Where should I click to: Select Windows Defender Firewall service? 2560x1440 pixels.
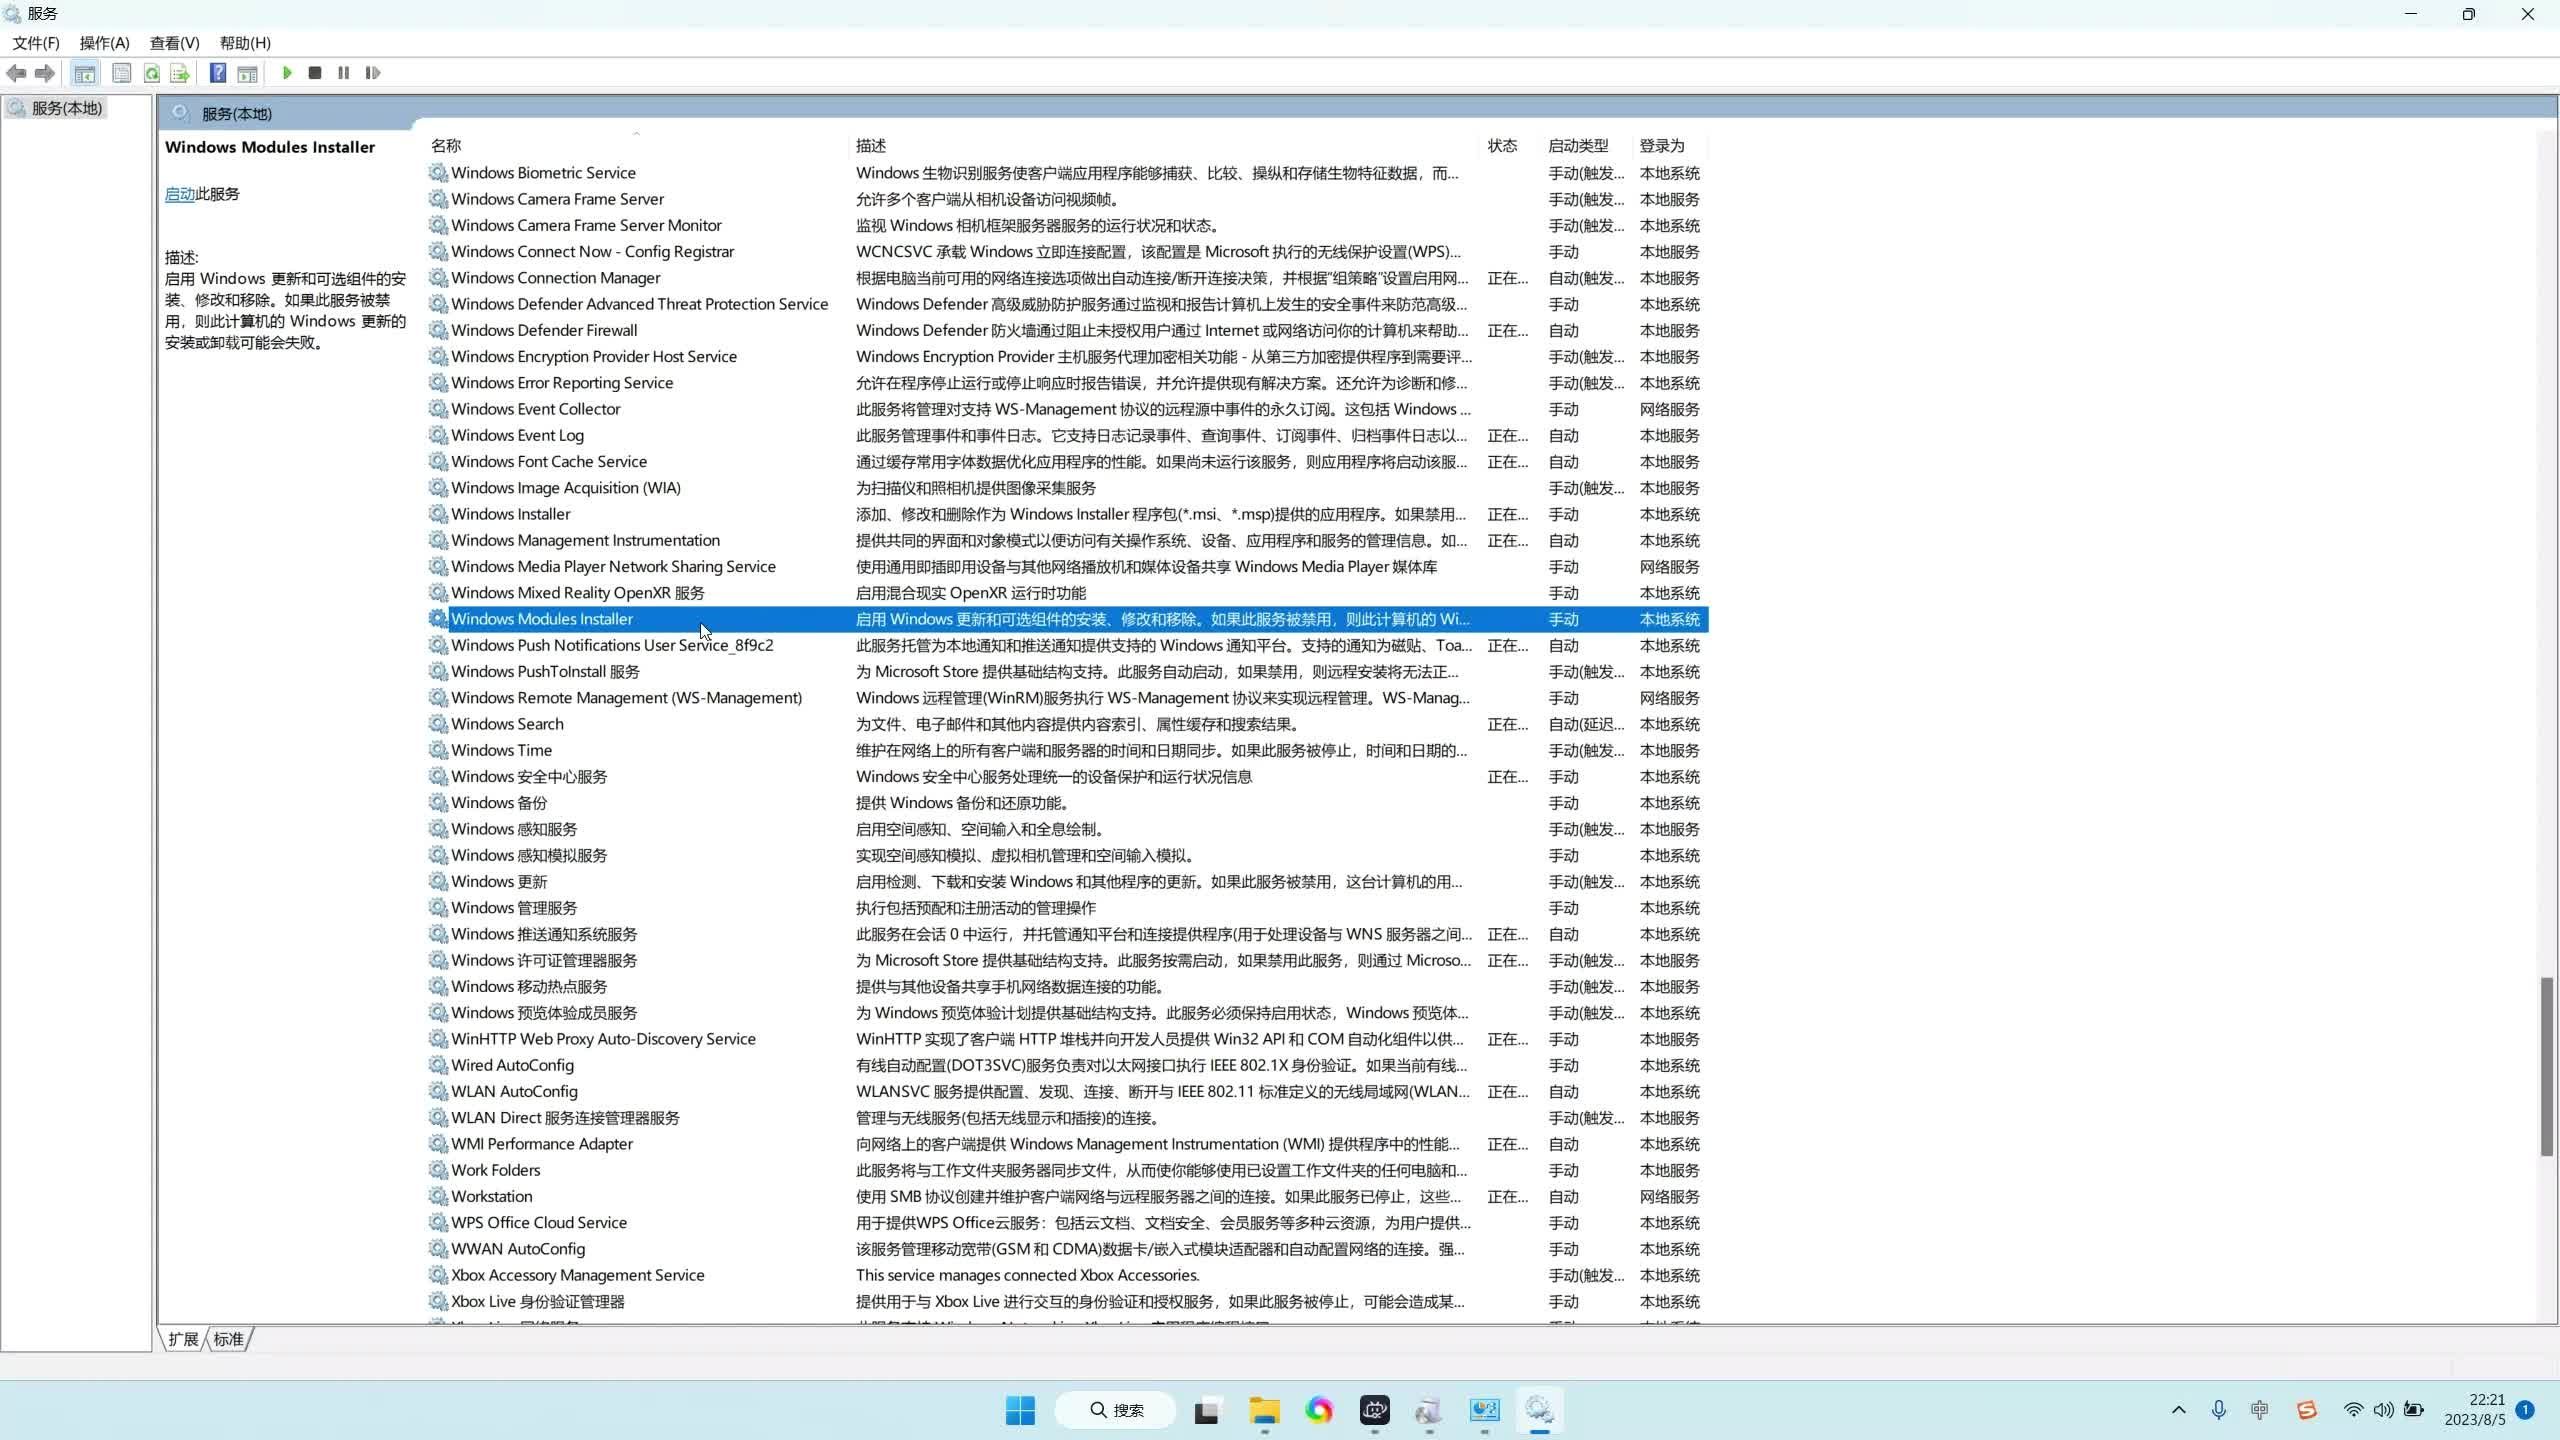click(1068, 331)
